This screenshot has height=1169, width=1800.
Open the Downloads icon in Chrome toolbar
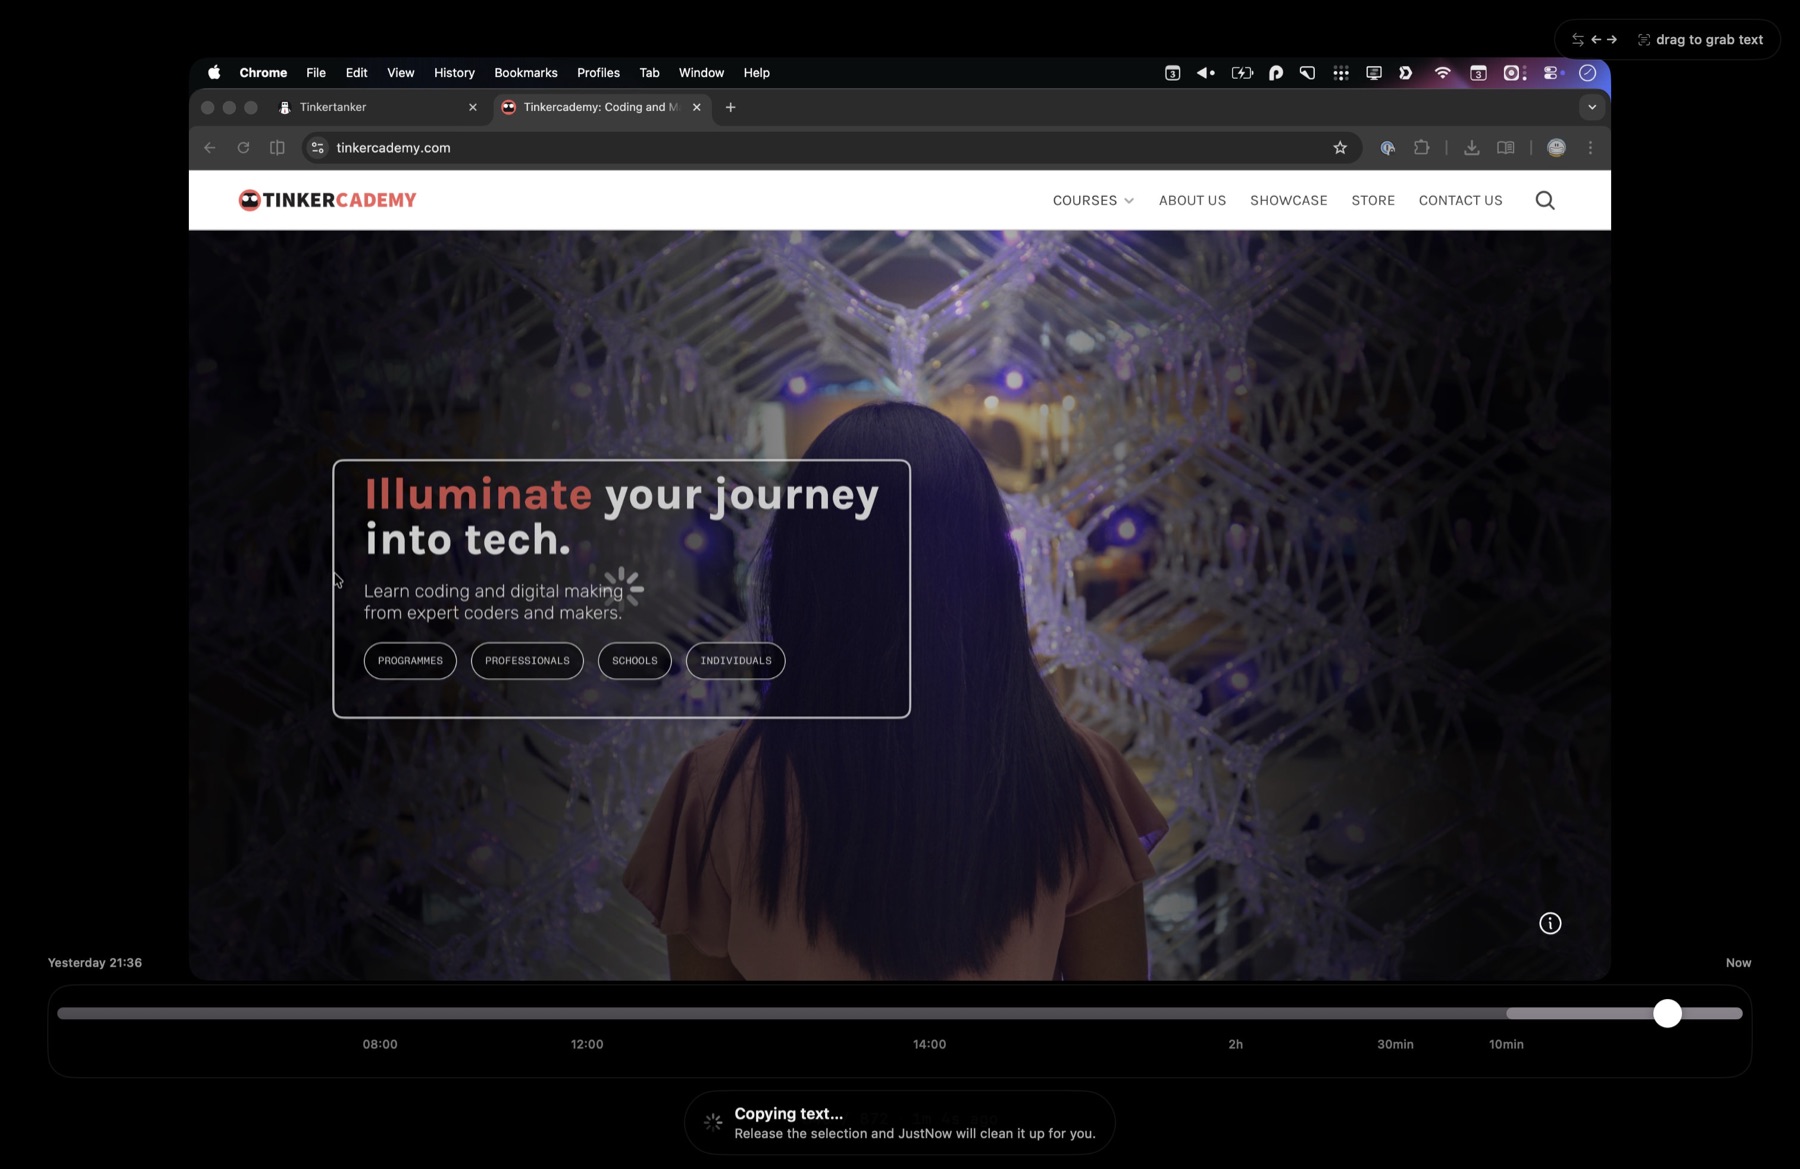click(1471, 147)
